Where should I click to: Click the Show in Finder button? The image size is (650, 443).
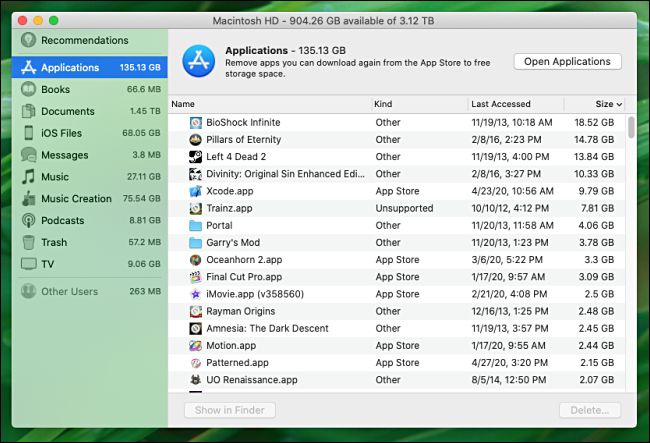[230, 410]
